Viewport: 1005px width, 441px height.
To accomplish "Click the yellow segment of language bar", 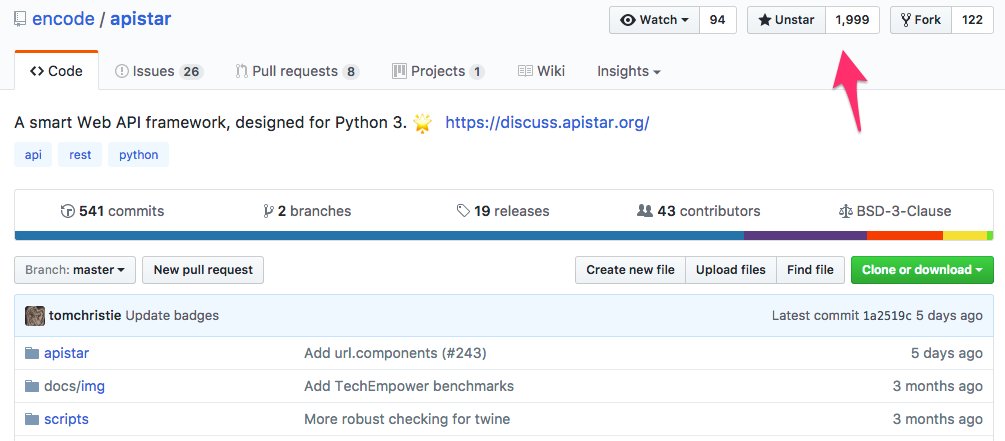I will pos(965,236).
